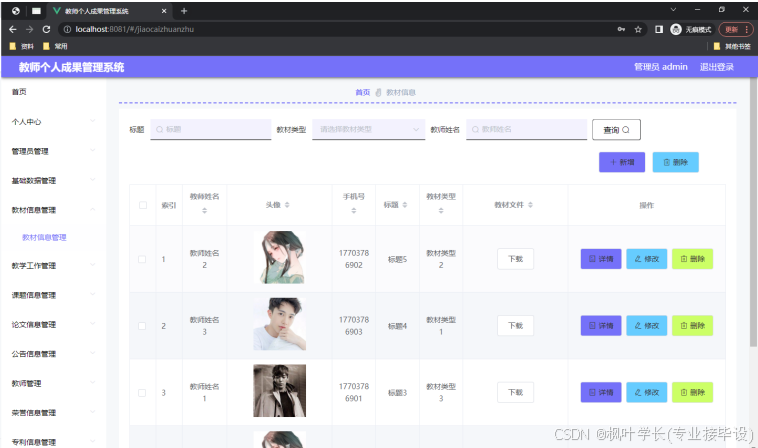The height and width of the screenshot is (448, 758).
Task: Open 荣誉信息管理 sidebar menu
Action: click(x=53, y=413)
